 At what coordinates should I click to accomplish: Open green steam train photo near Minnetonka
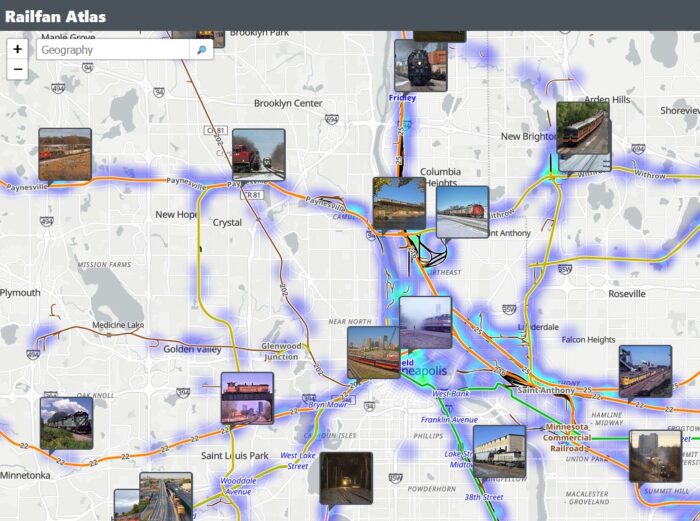(x=66, y=423)
